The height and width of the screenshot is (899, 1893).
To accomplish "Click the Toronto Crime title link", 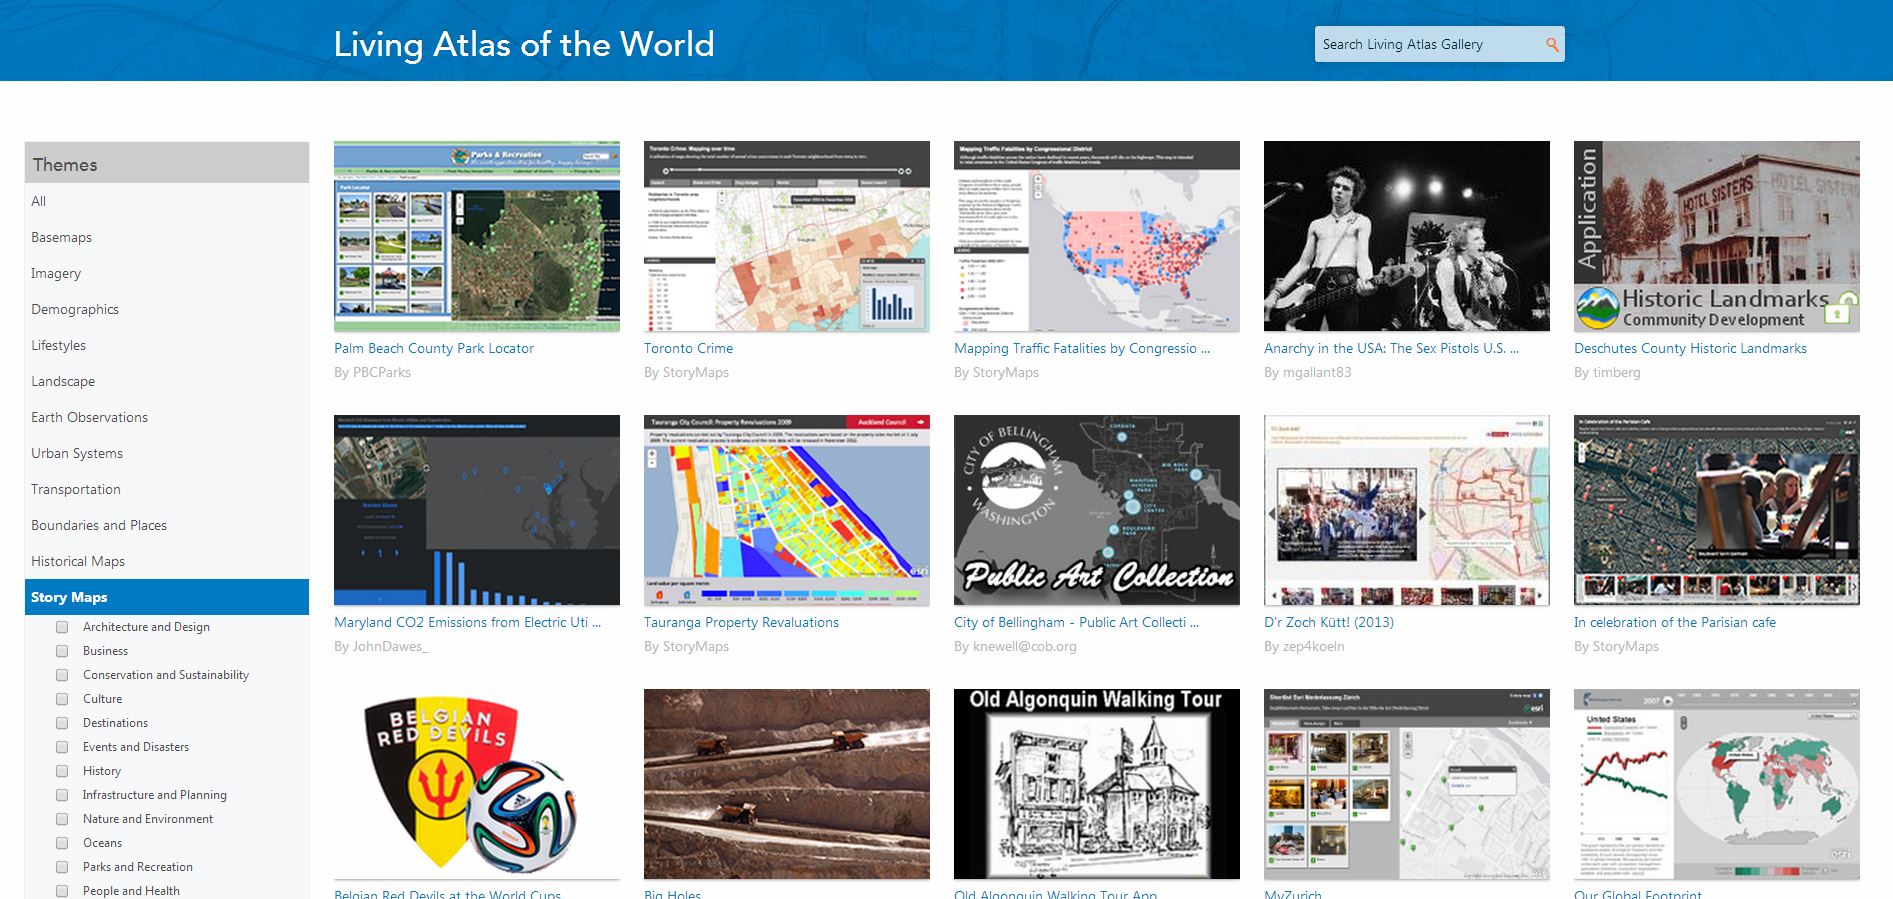I will 688,348.
